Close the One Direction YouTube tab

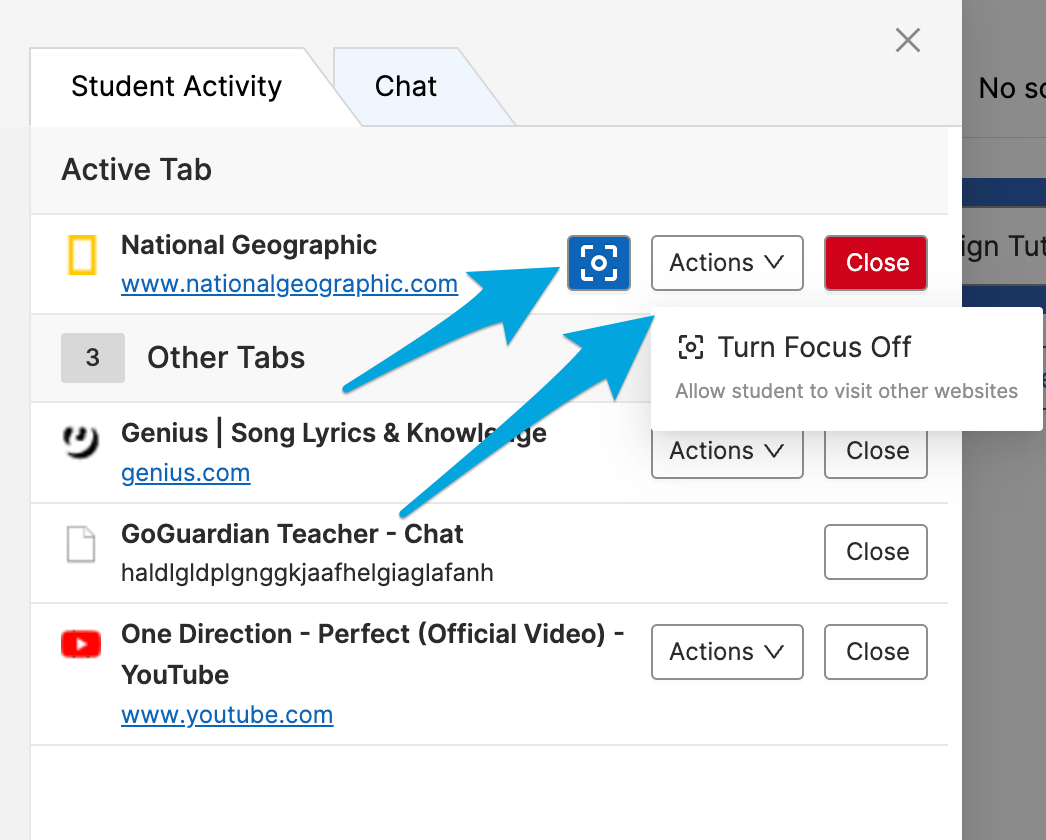[876, 652]
